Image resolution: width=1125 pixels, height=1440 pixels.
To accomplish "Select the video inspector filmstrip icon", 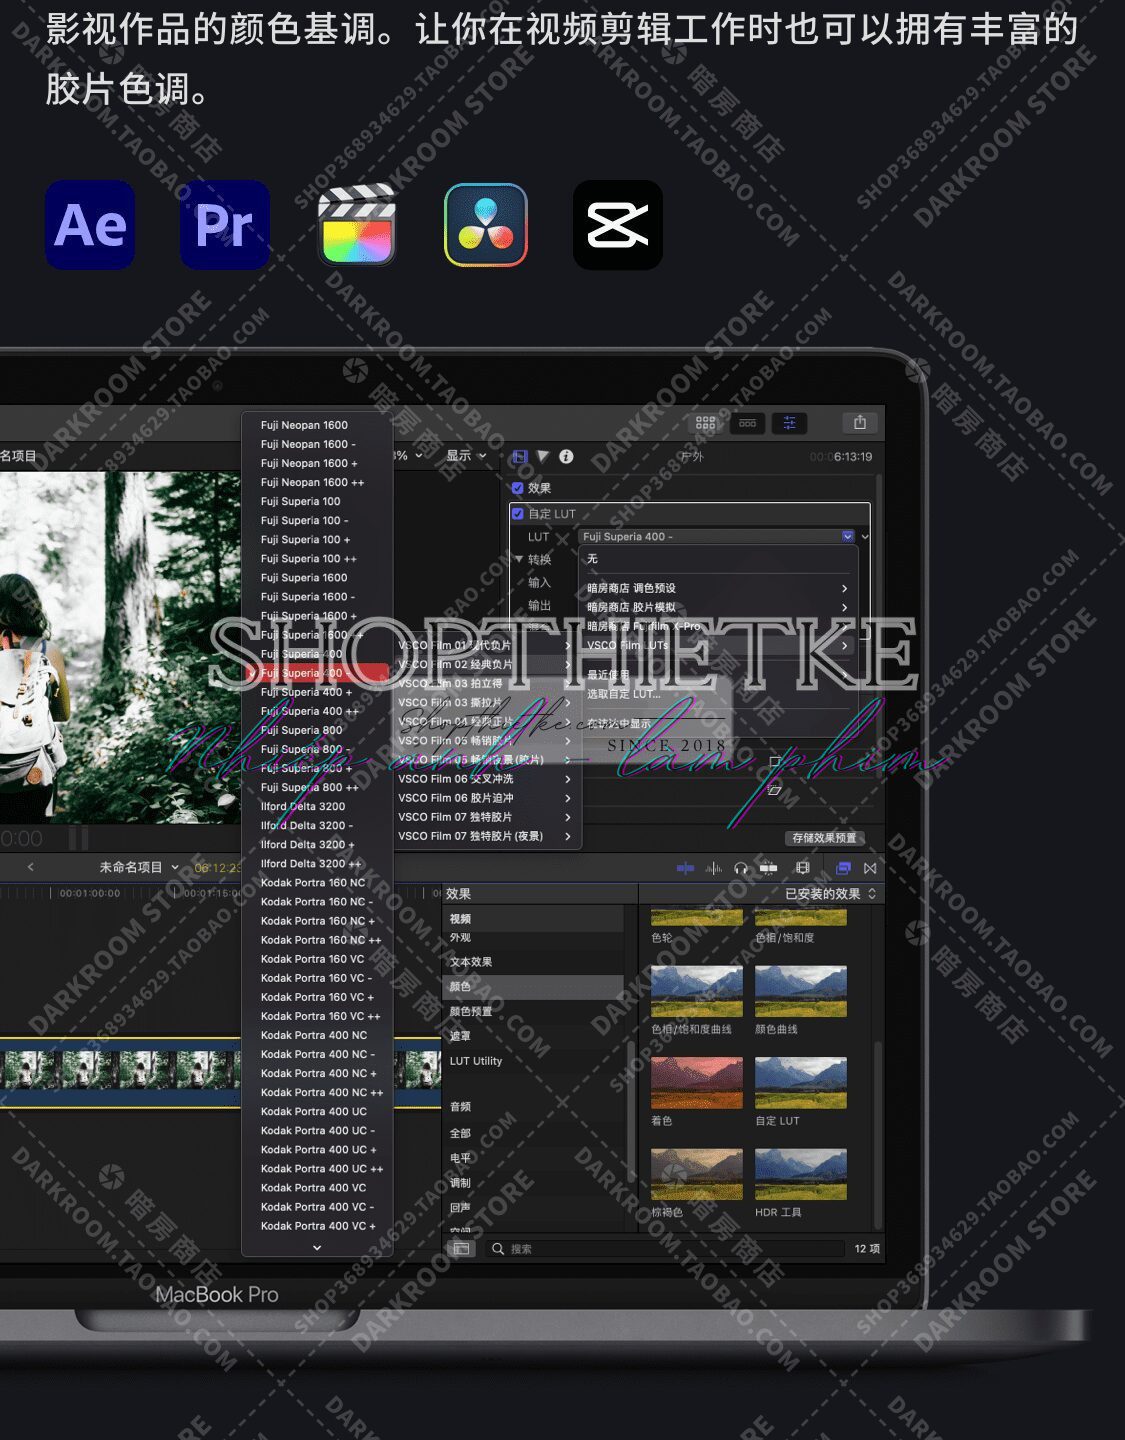I will pyautogui.click(x=519, y=457).
